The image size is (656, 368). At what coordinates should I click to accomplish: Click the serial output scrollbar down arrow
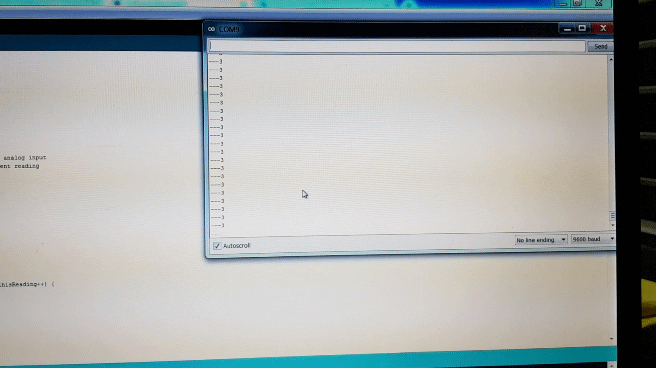(612, 225)
